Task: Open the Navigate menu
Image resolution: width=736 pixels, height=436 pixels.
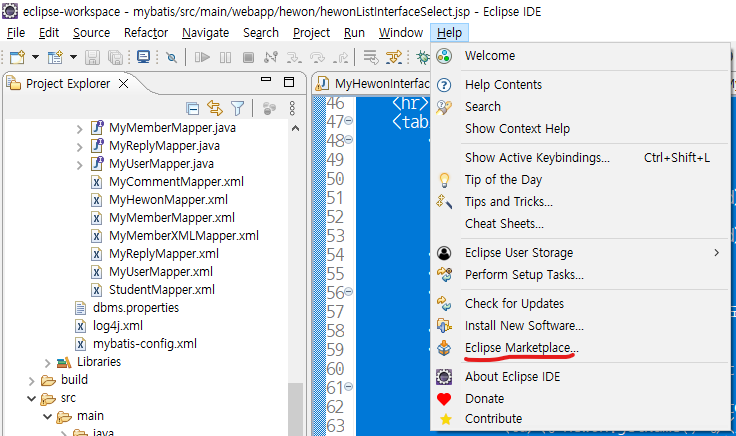Action: pos(206,33)
